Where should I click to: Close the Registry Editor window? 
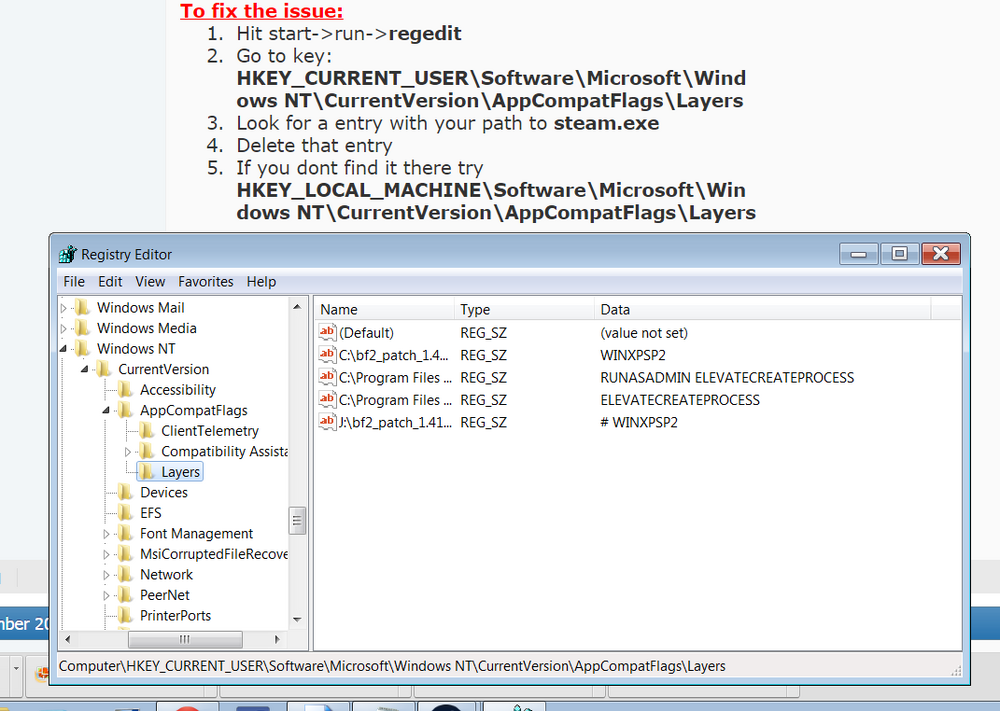[941, 254]
